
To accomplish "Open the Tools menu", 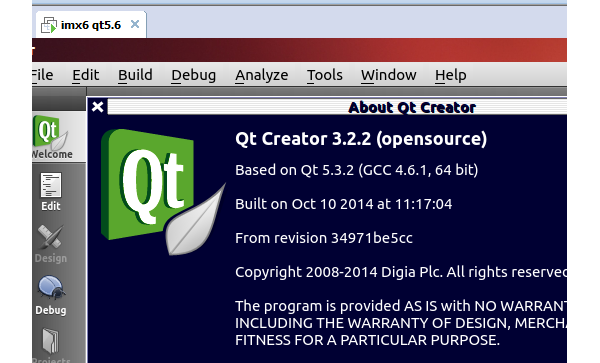I will click(324, 75).
